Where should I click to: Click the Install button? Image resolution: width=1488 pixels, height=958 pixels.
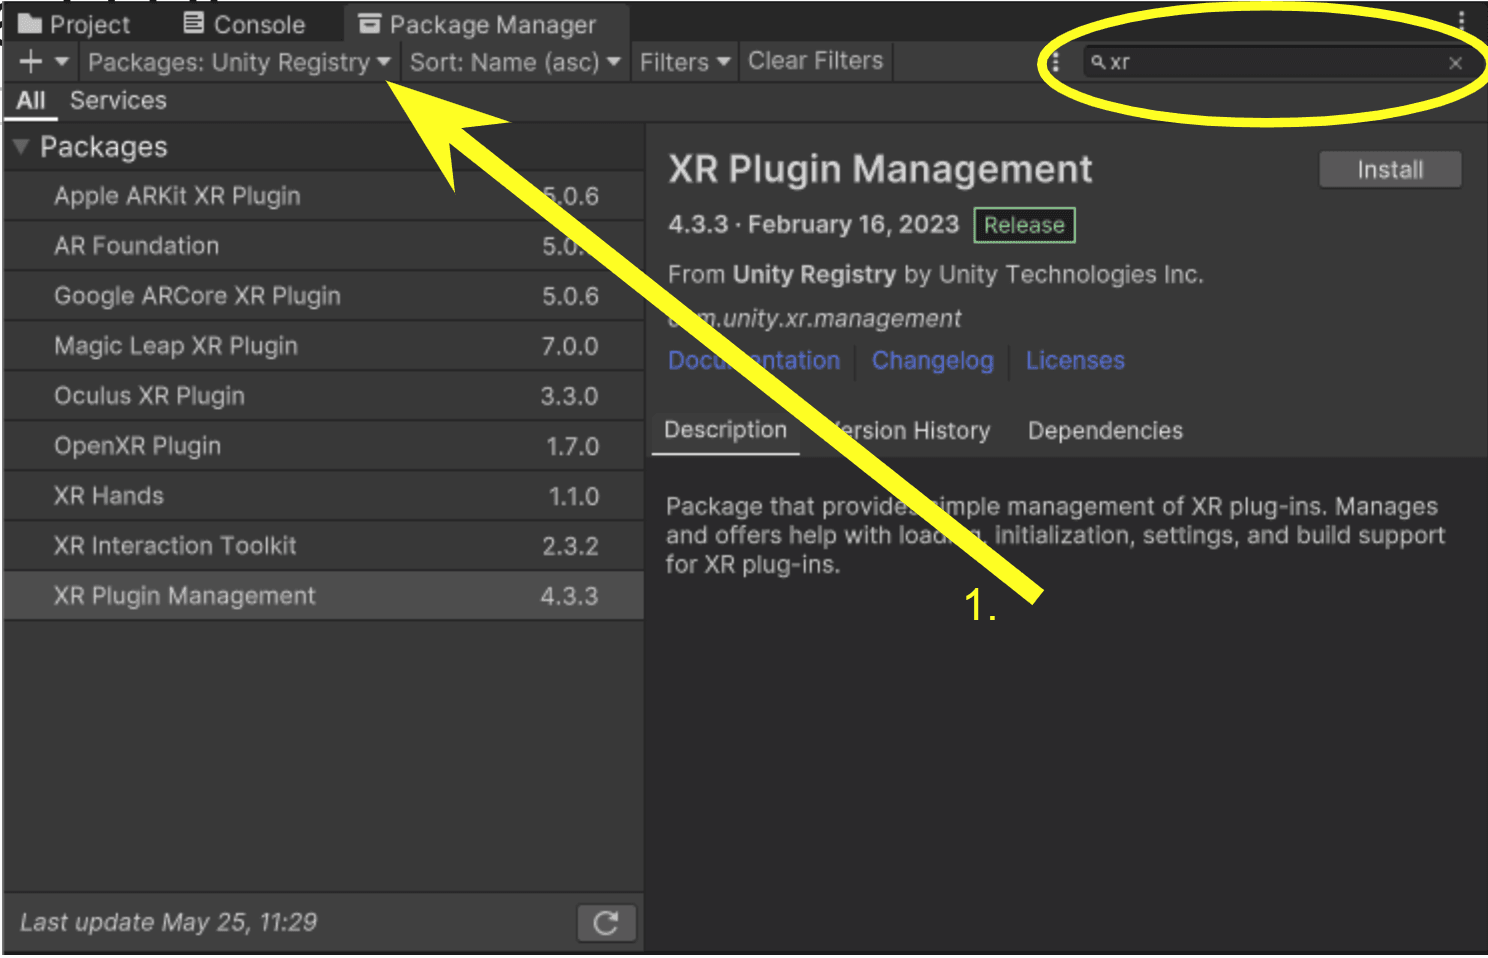[x=1390, y=169]
